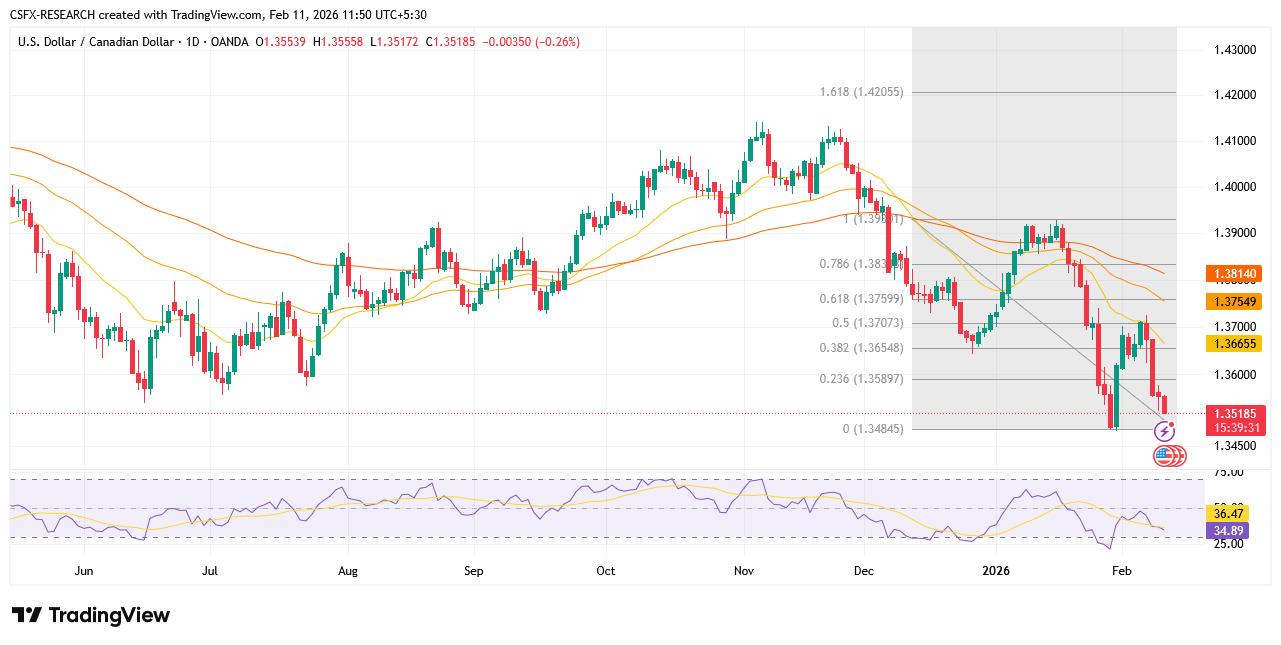Open the US flag economic events icon
This screenshot has width=1281, height=645.
tap(1164, 456)
